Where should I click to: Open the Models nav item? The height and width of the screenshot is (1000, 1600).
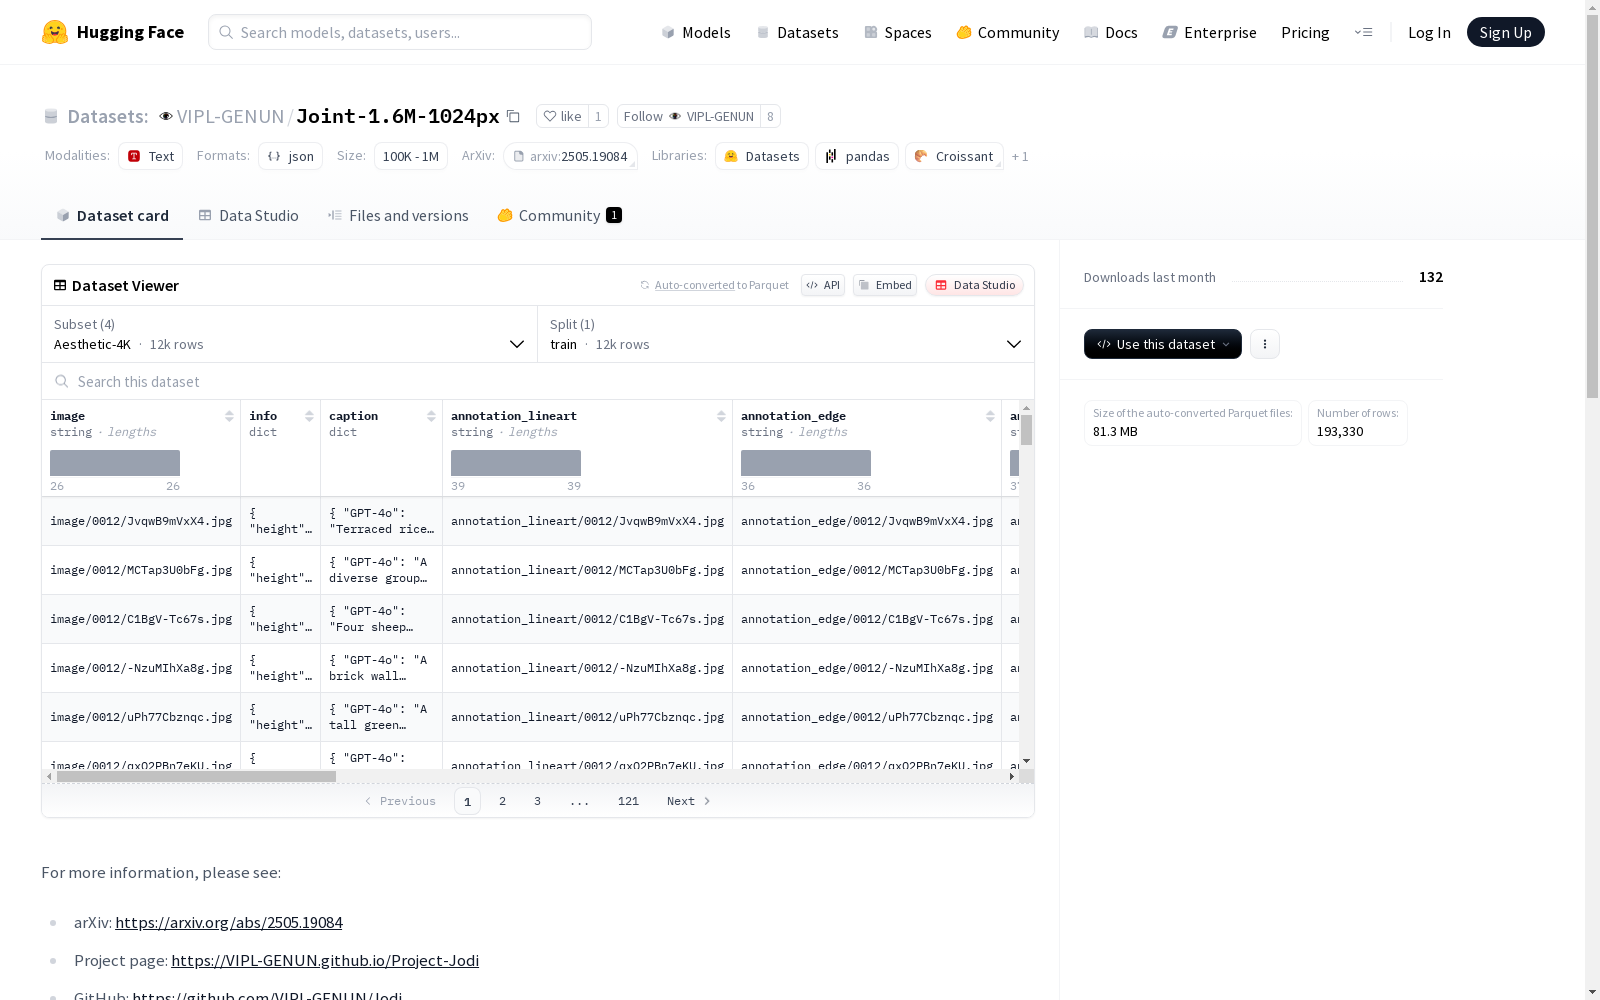click(x=696, y=32)
